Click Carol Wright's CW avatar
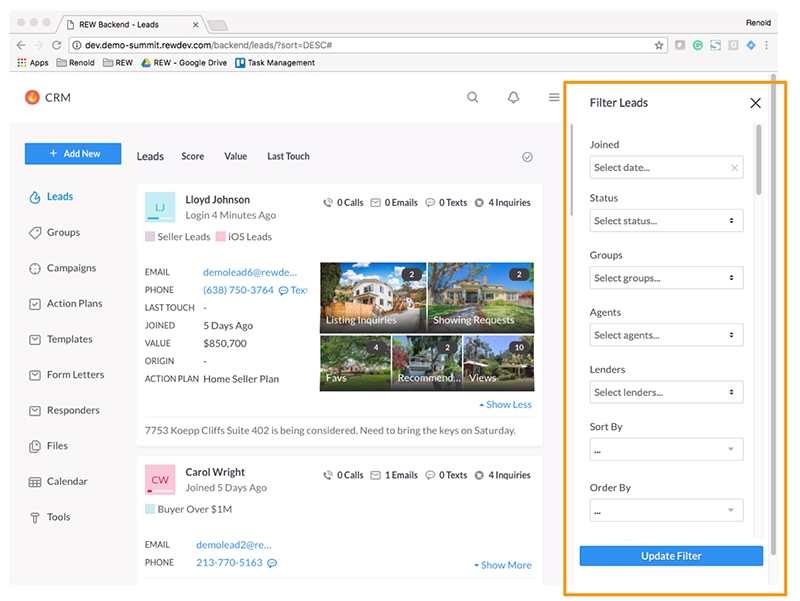The image size is (800, 601). click(x=160, y=479)
